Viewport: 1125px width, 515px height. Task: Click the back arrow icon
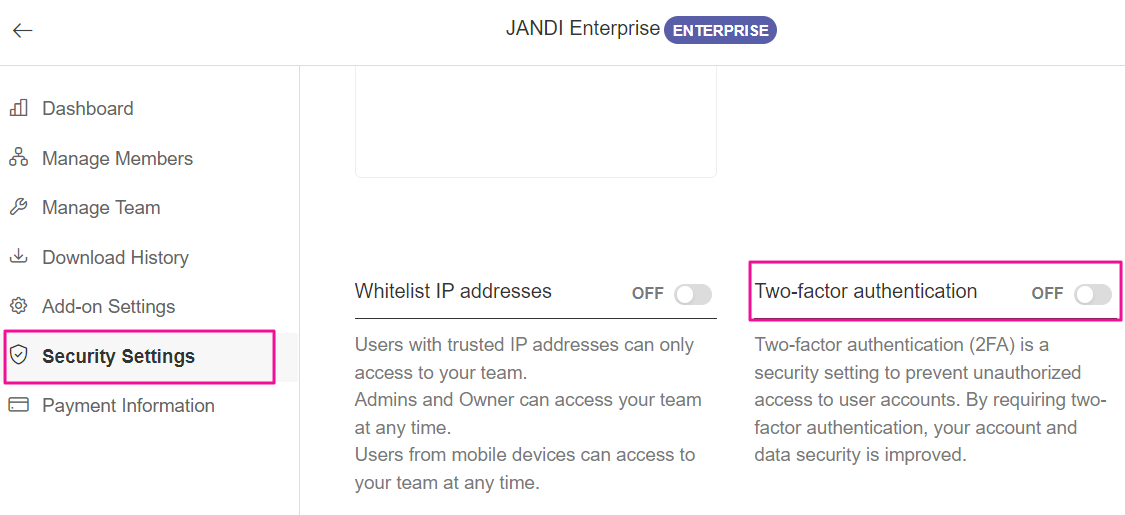tap(22, 30)
